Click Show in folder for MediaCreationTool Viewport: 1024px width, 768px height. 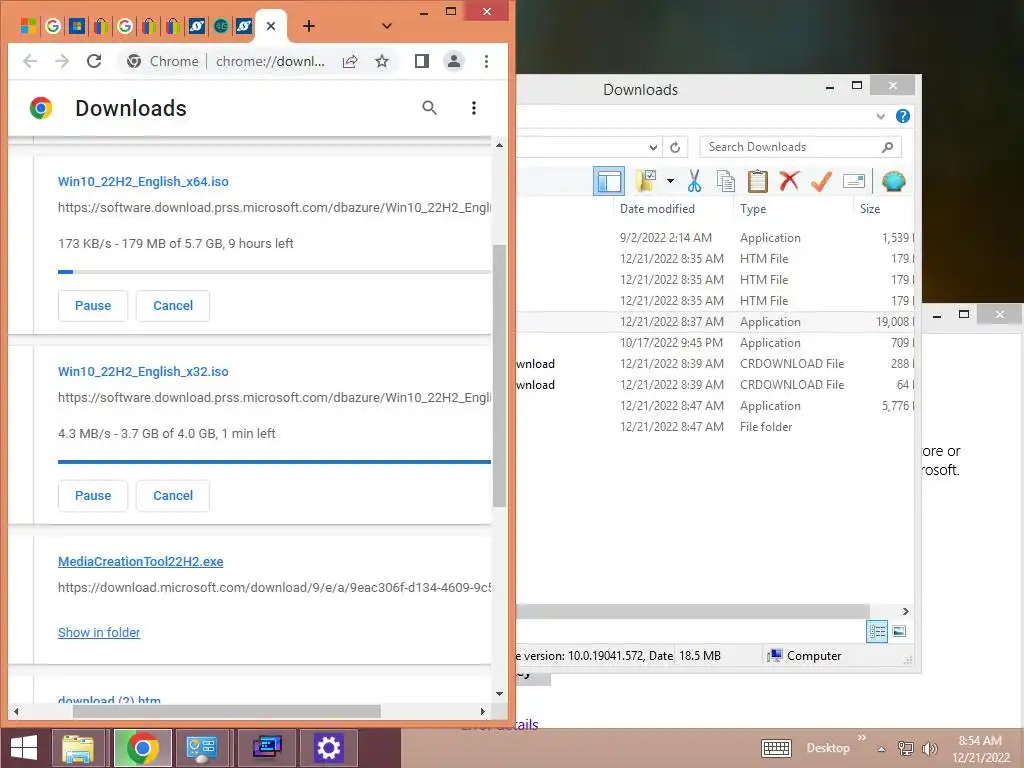click(99, 632)
